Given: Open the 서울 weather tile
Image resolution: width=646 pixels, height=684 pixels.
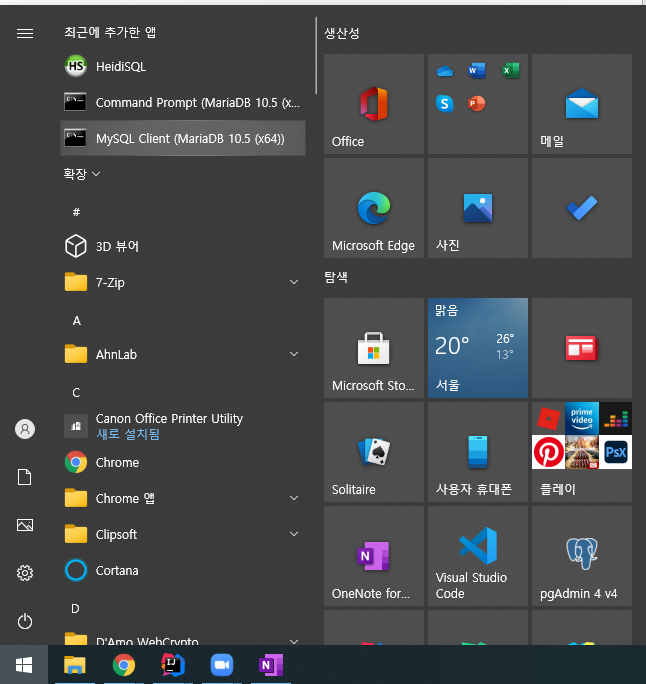Looking at the screenshot, I should 478,348.
